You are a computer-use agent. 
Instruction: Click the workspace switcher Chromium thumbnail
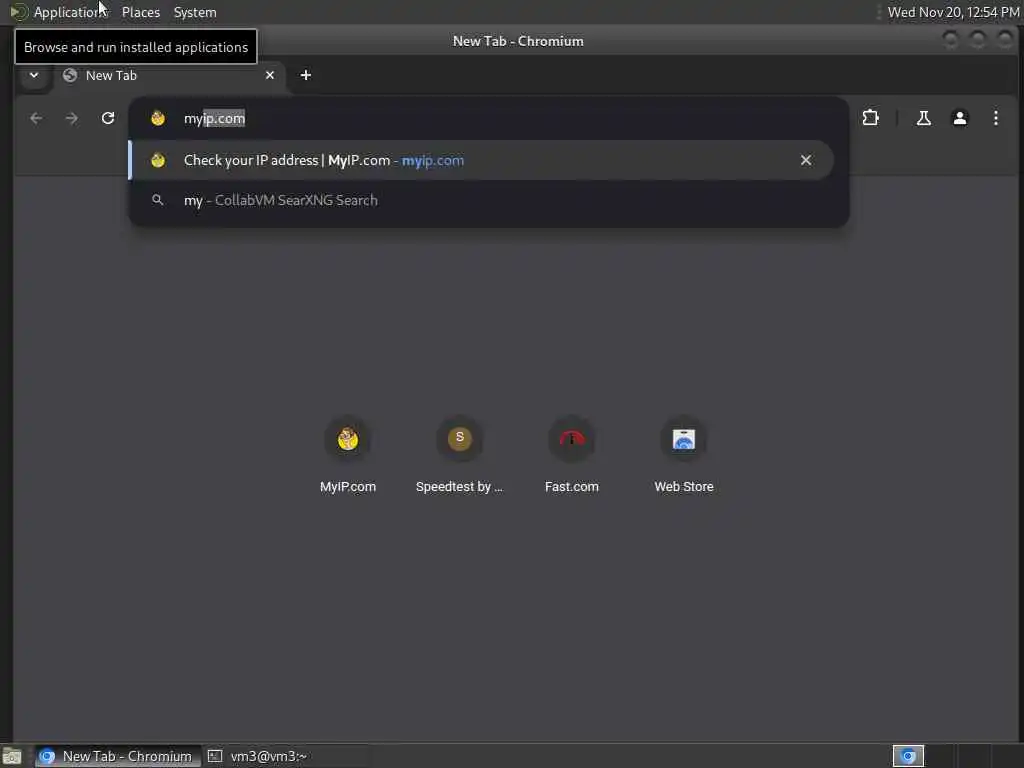click(x=908, y=756)
